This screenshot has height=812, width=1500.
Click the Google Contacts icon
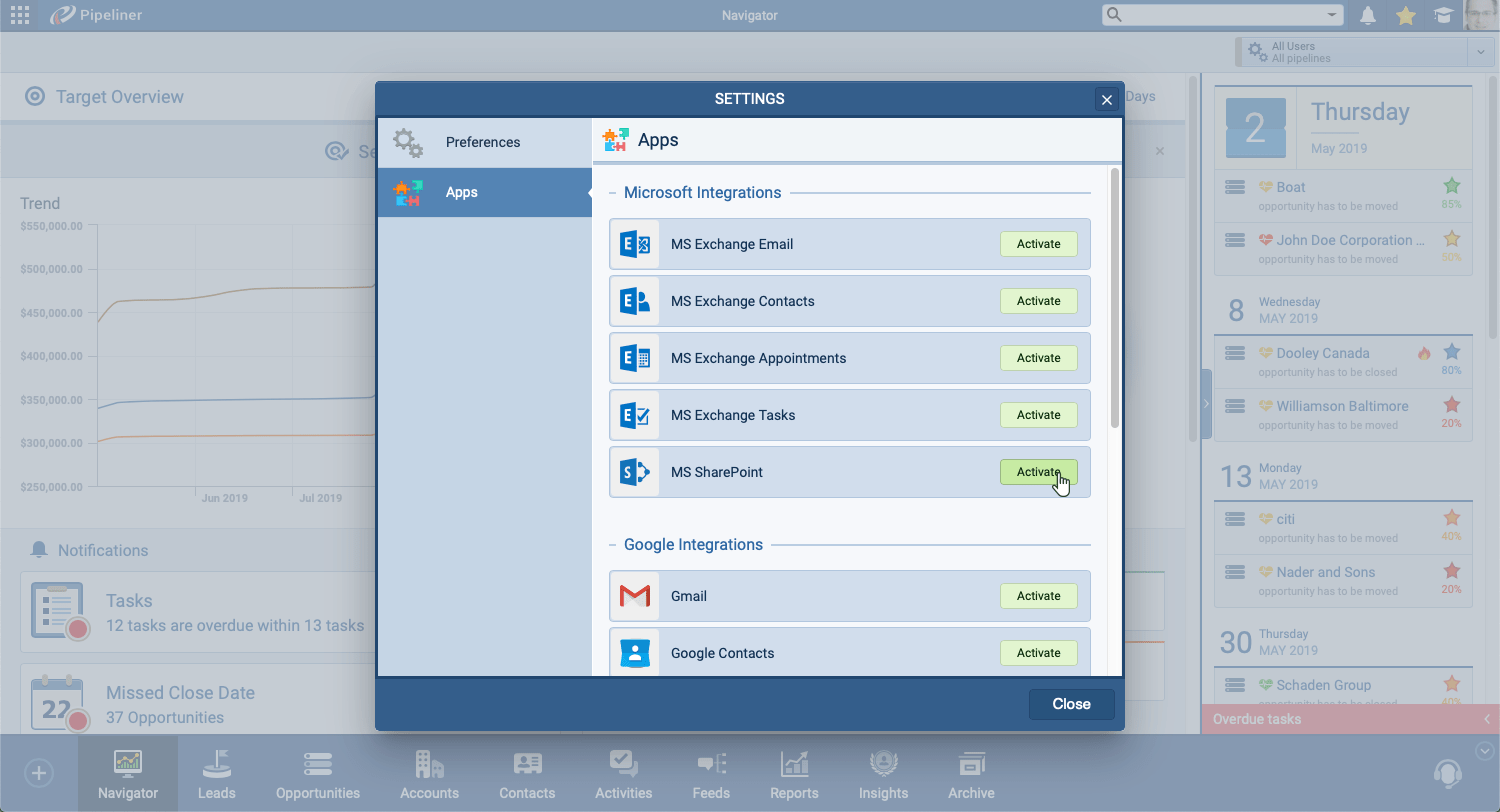click(x=635, y=653)
